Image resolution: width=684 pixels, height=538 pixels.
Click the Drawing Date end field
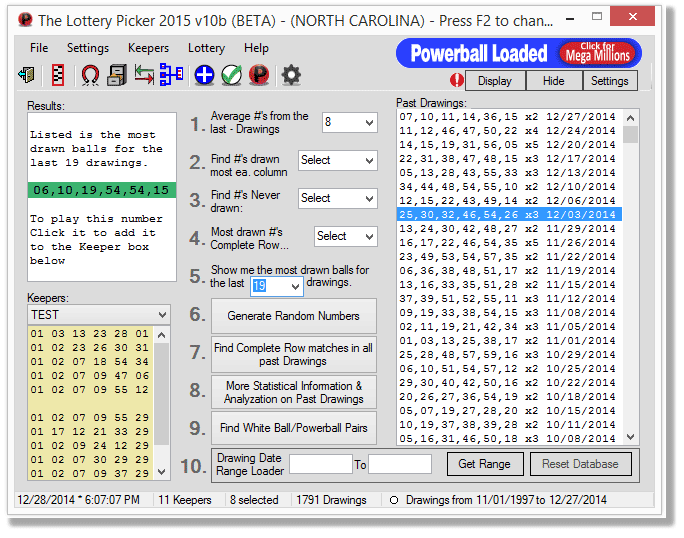click(x=400, y=464)
